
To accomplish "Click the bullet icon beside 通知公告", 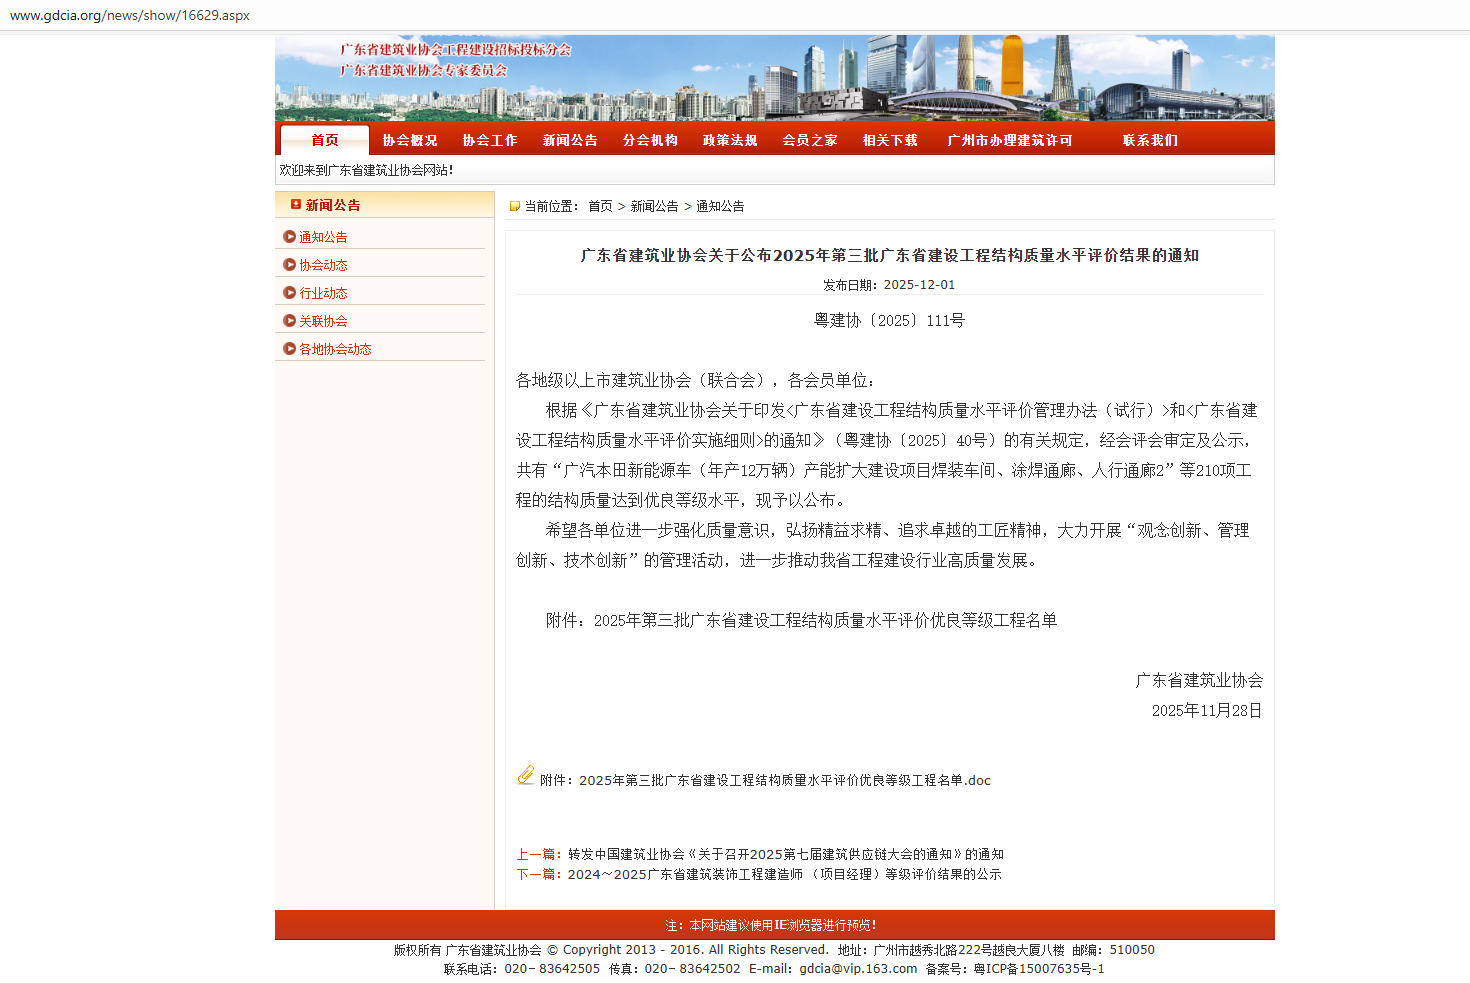I will pyautogui.click(x=289, y=237).
